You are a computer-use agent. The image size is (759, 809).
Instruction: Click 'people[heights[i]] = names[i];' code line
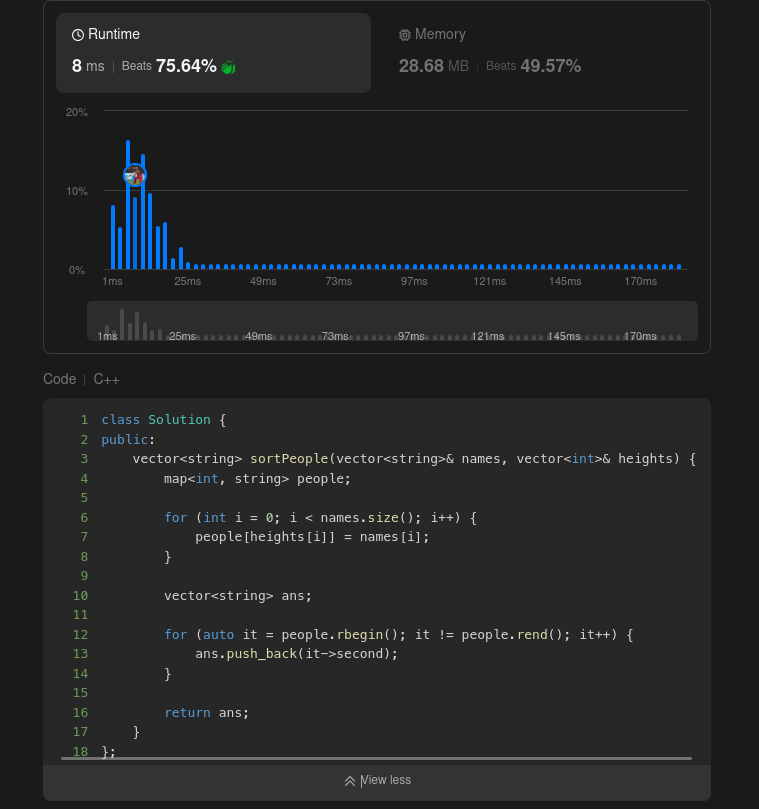pyautogui.click(x=312, y=537)
